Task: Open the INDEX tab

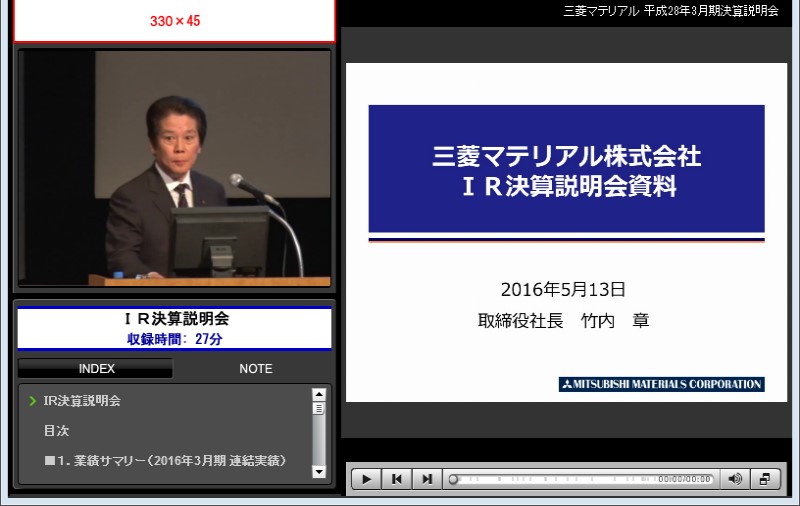Action: [x=96, y=368]
